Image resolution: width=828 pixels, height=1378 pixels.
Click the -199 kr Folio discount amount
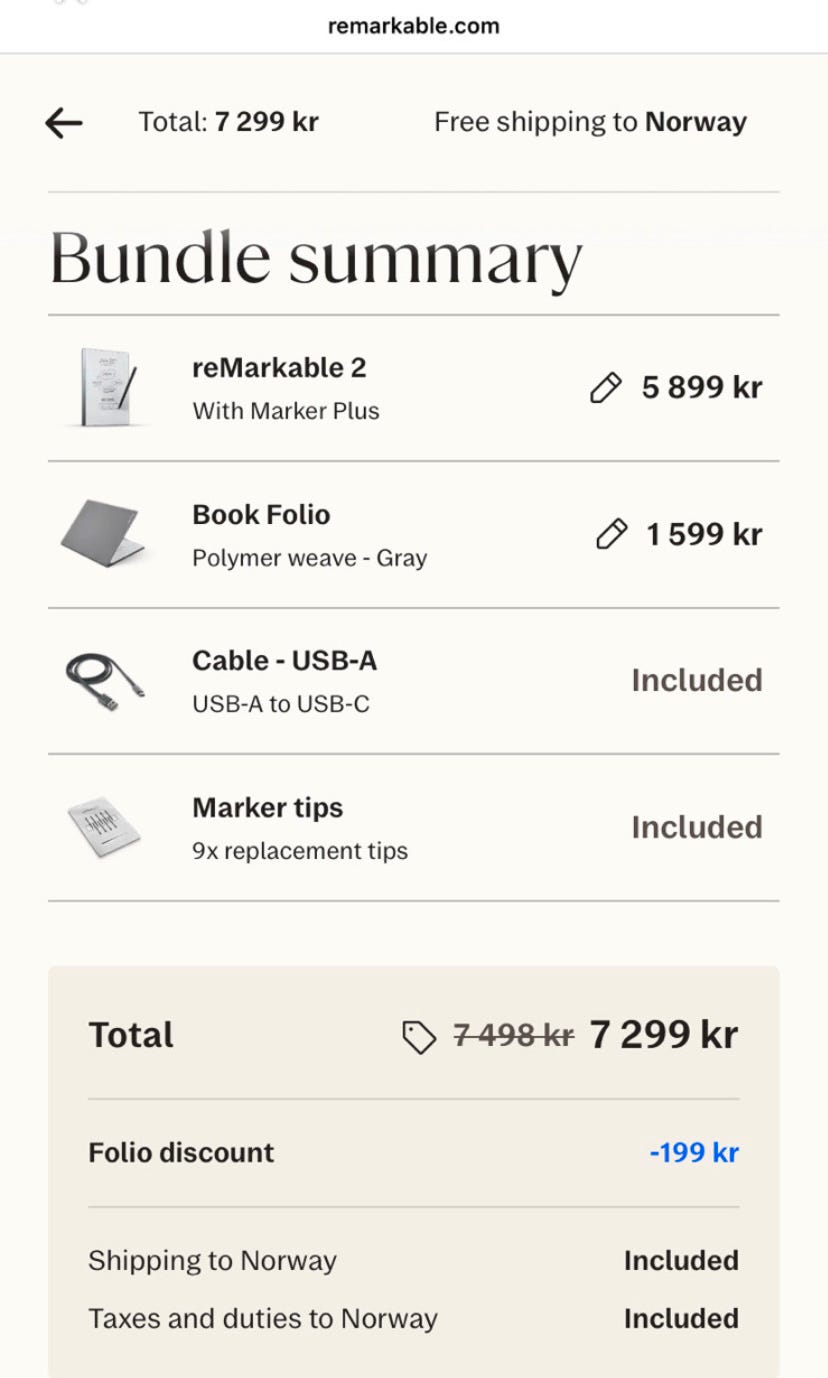point(694,1153)
